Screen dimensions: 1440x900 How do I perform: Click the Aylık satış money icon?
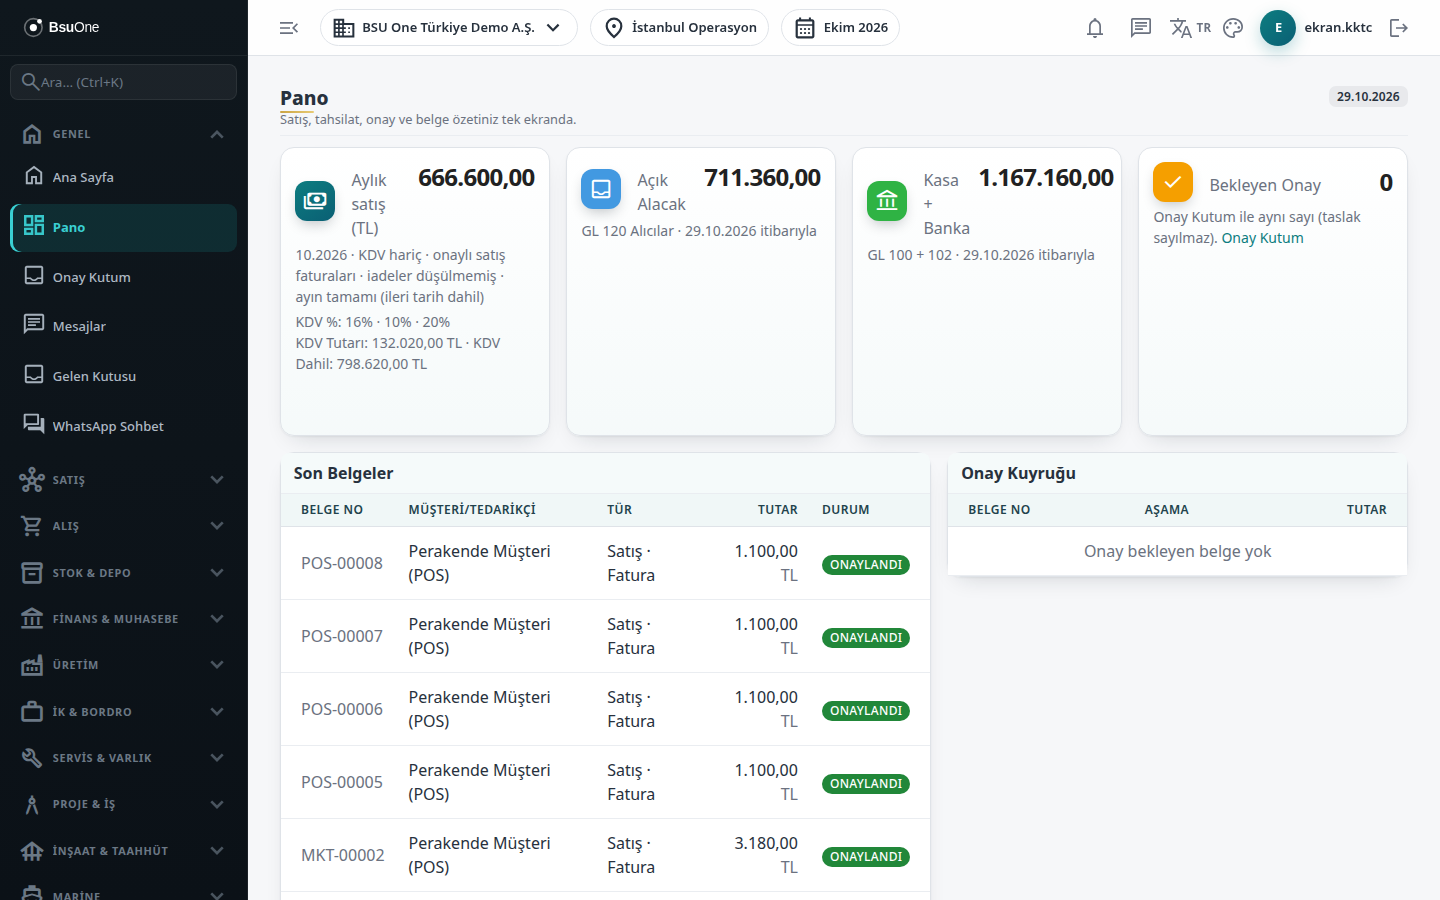[315, 201]
